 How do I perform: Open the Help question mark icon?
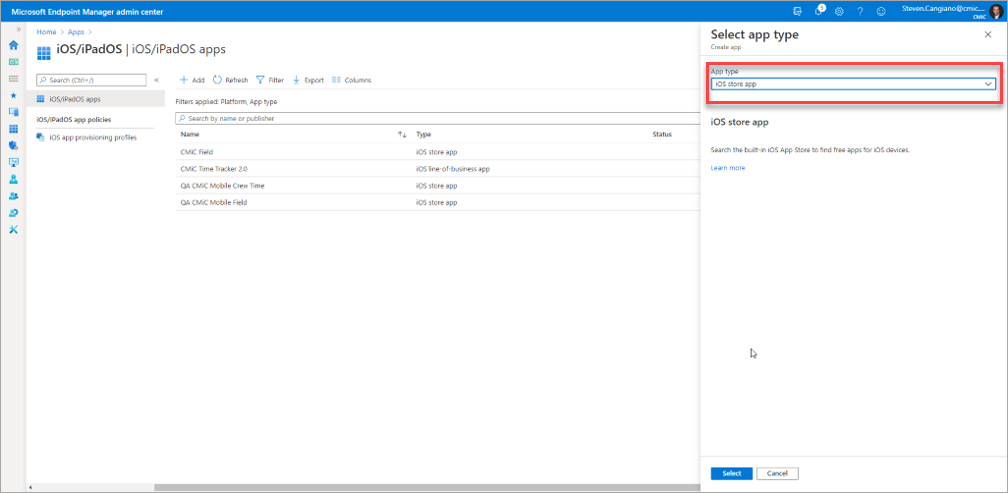click(860, 12)
